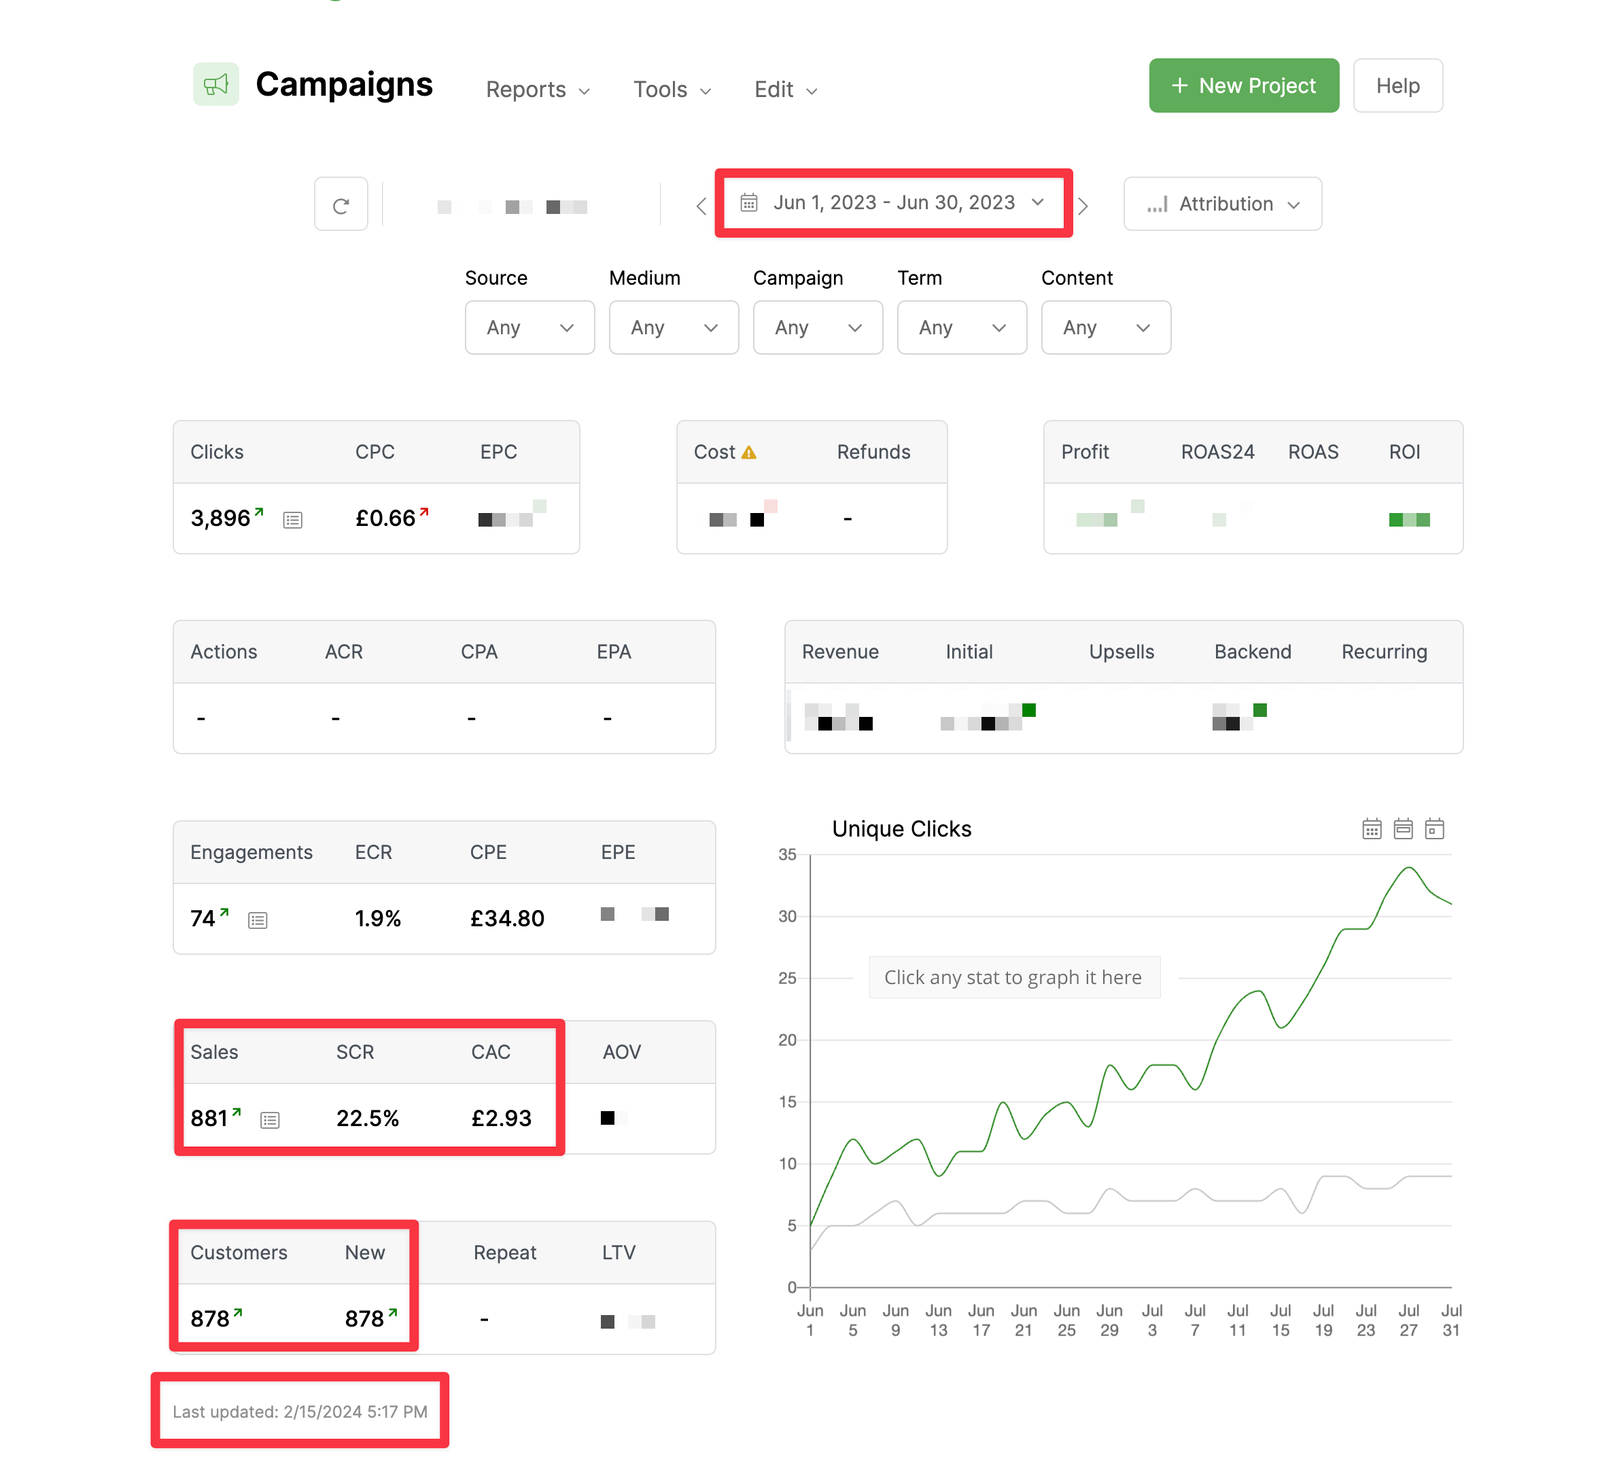Screen dimensions: 1600x1476
Task: Expand the Campaign filter dropdown
Action: (x=818, y=328)
